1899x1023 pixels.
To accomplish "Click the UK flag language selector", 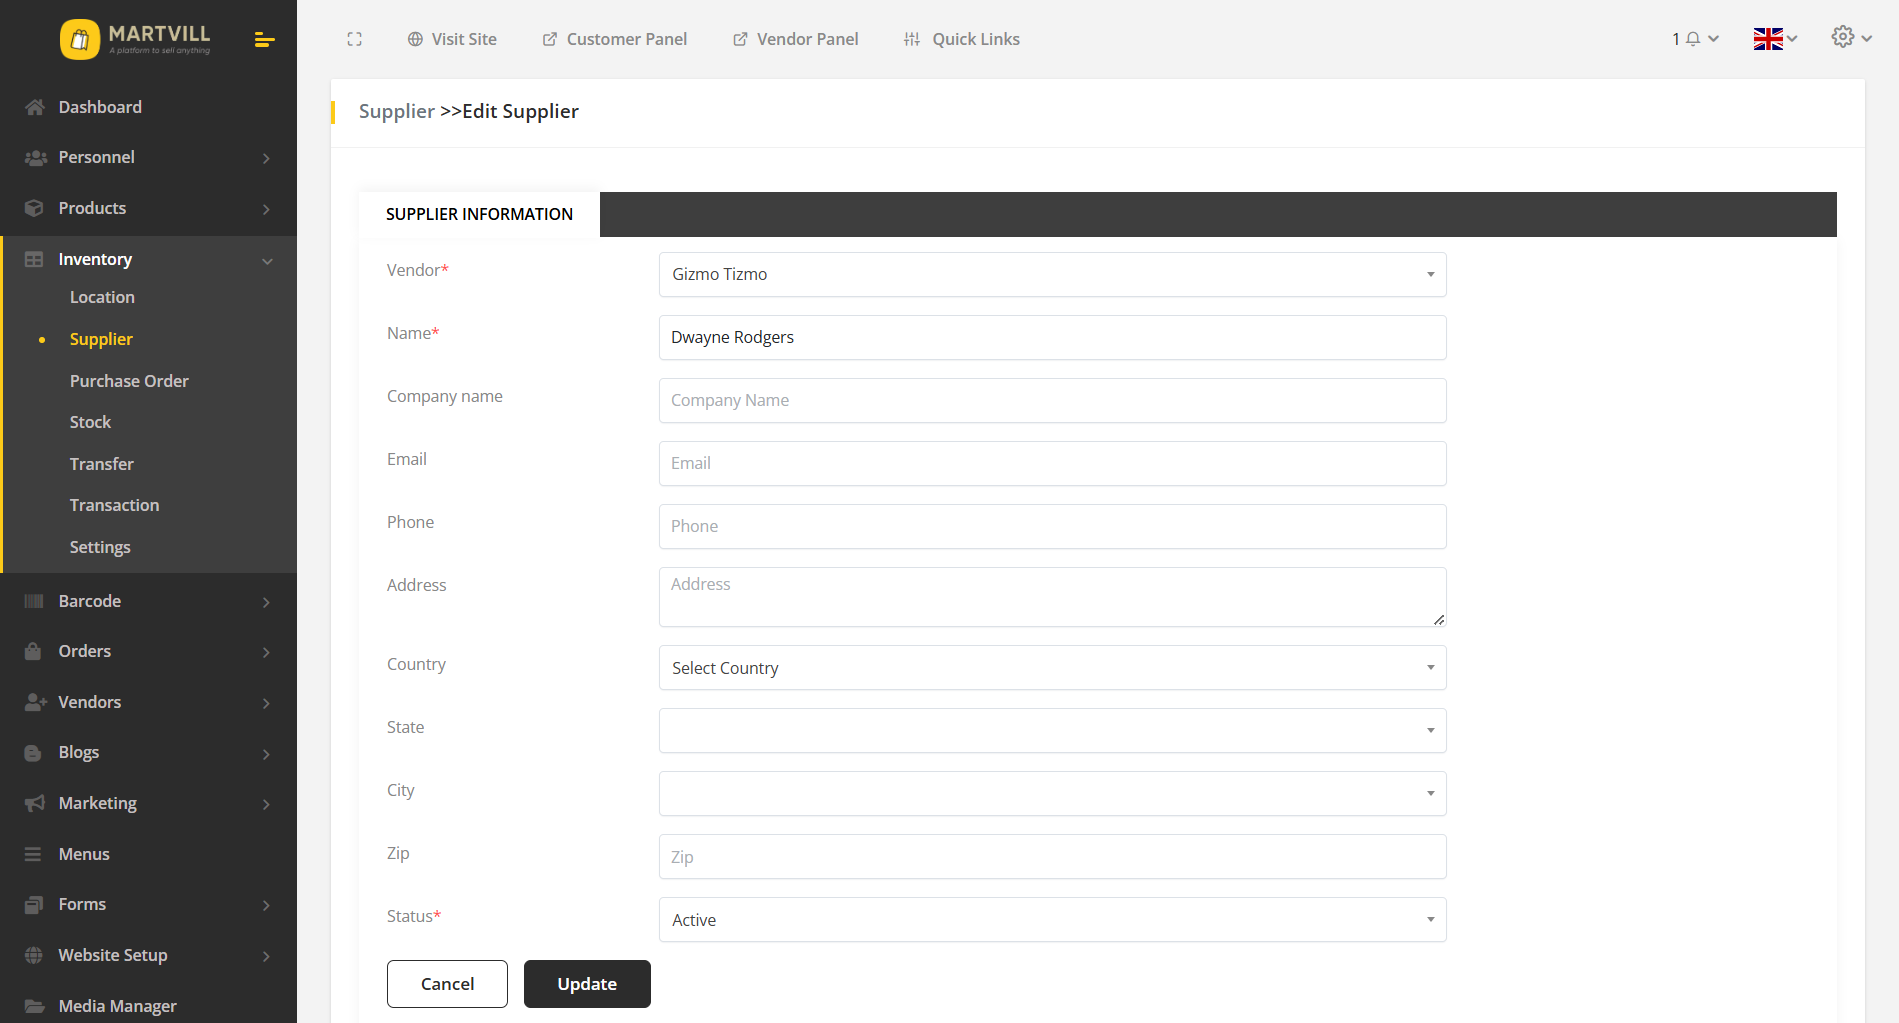I will point(1767,38).
